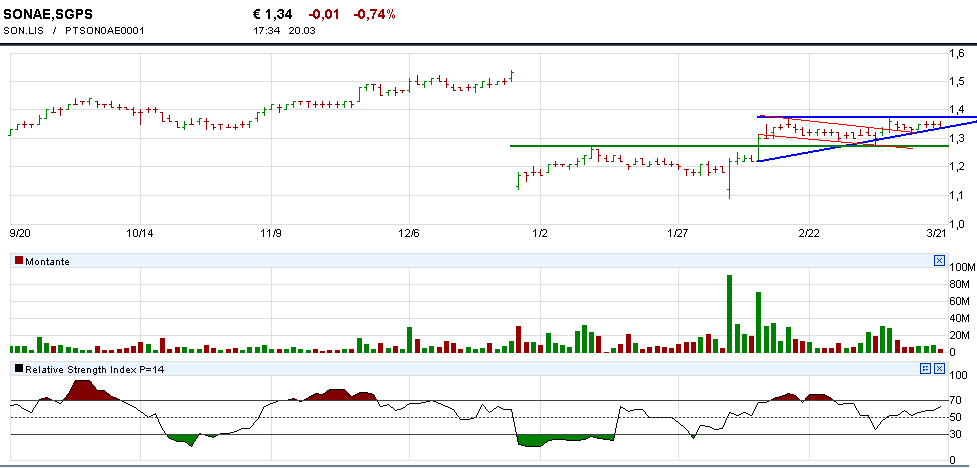Viewport: 977px width, 468px height.
Task: Click the "40M" volume axis label
Action: pyautogui.click(x=960, y=318)
